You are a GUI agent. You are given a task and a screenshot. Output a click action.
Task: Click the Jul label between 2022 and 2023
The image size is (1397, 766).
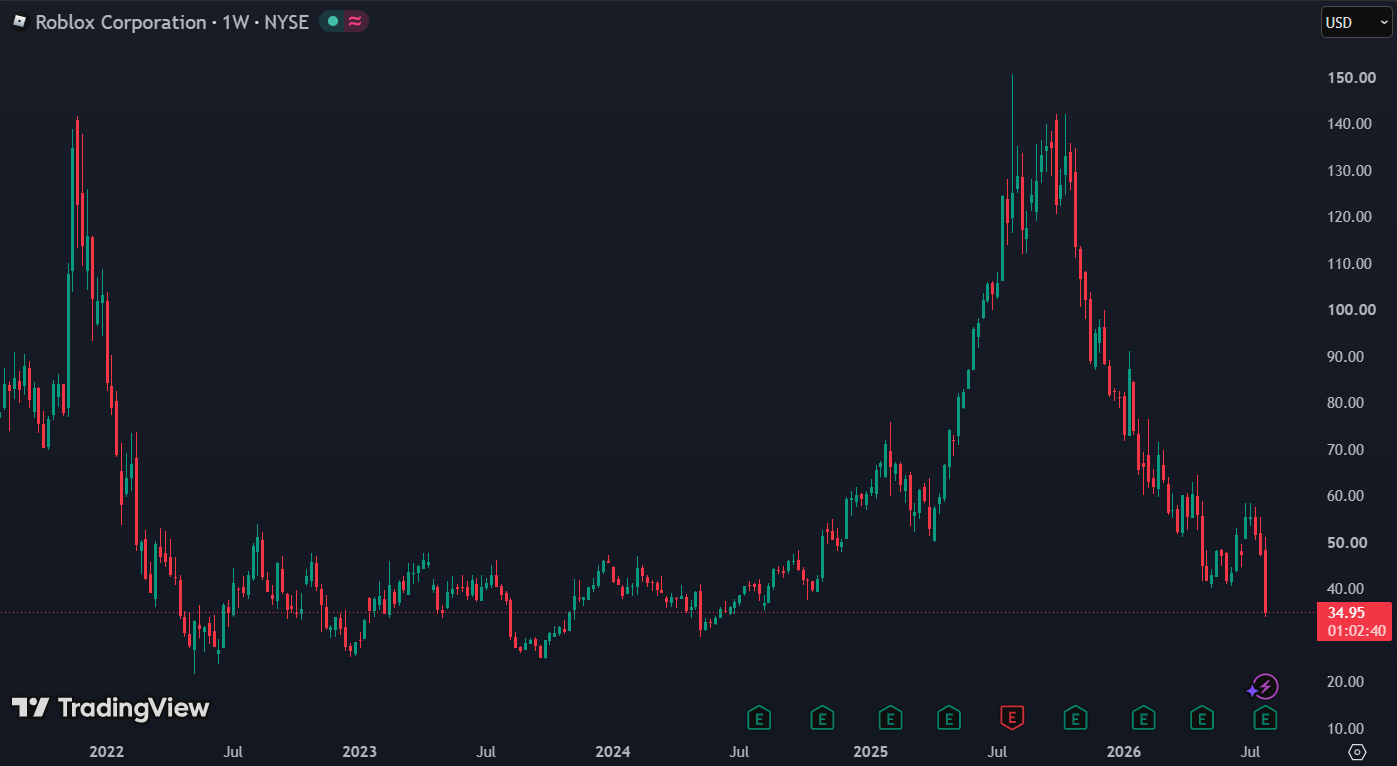233,751
